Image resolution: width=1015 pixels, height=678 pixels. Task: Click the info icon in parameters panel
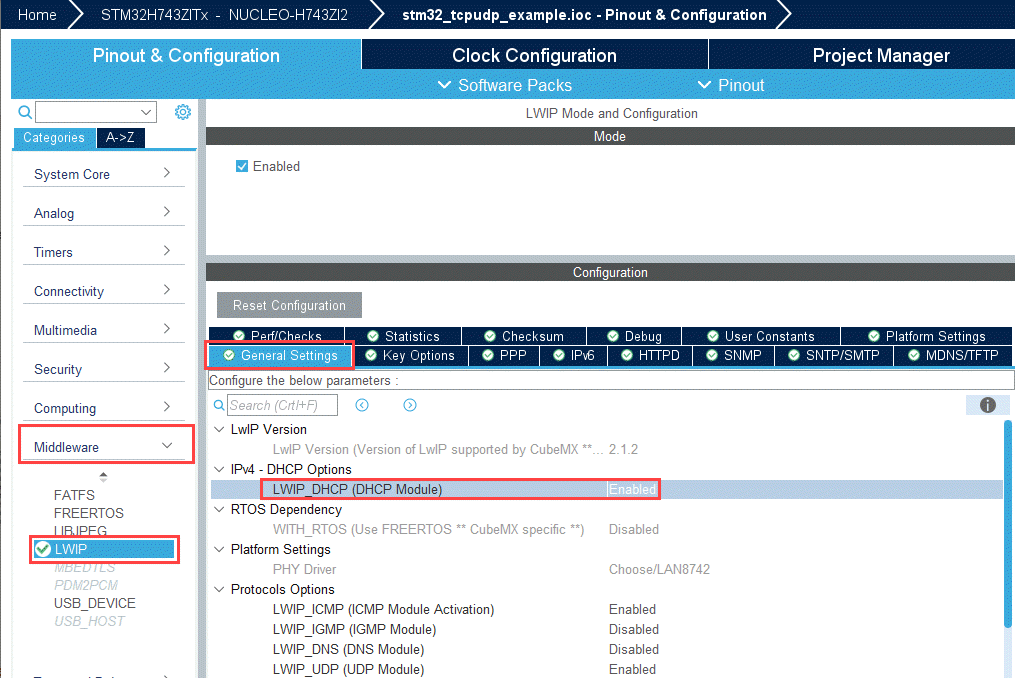(x=987, y=405)
